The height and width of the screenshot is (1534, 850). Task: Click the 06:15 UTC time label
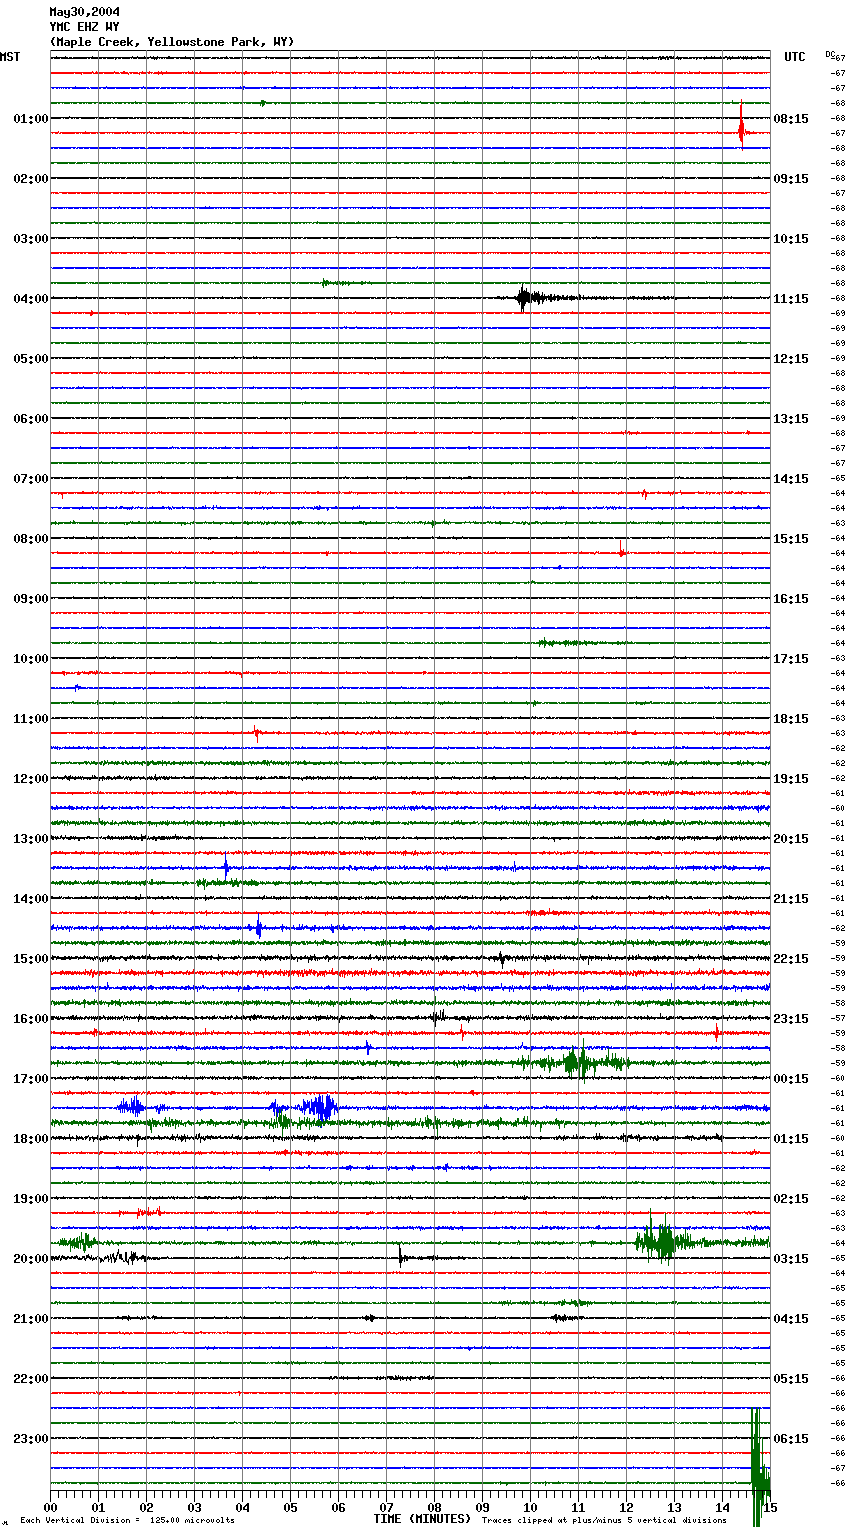tap(791, 1439)
